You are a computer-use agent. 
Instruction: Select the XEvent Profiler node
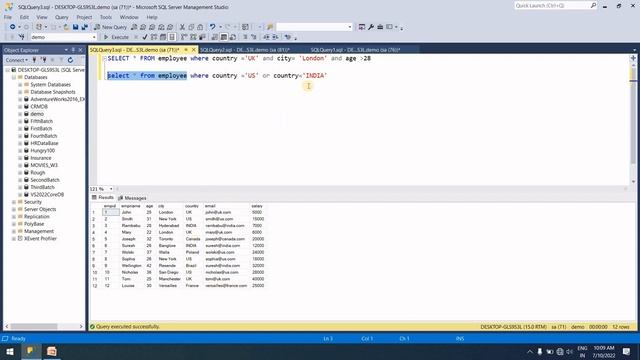click(x=40, y=239)
